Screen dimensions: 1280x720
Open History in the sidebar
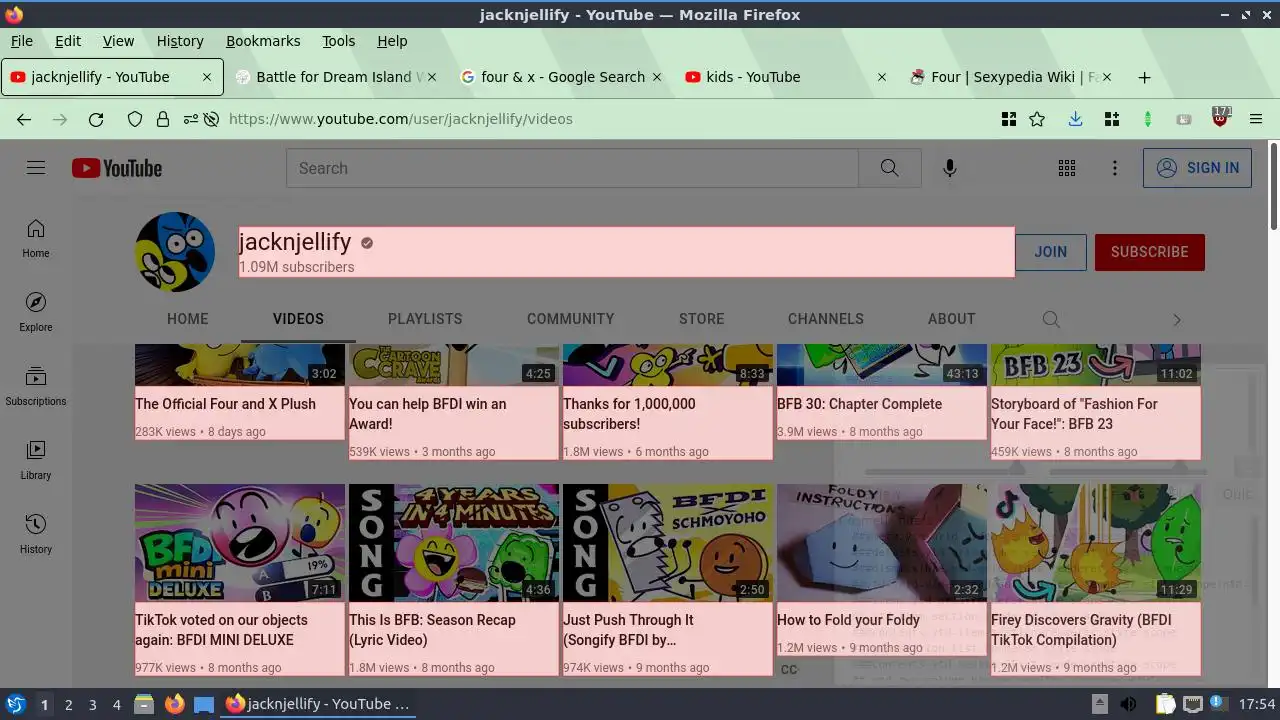pyautogui.click(x=36, y=535)
